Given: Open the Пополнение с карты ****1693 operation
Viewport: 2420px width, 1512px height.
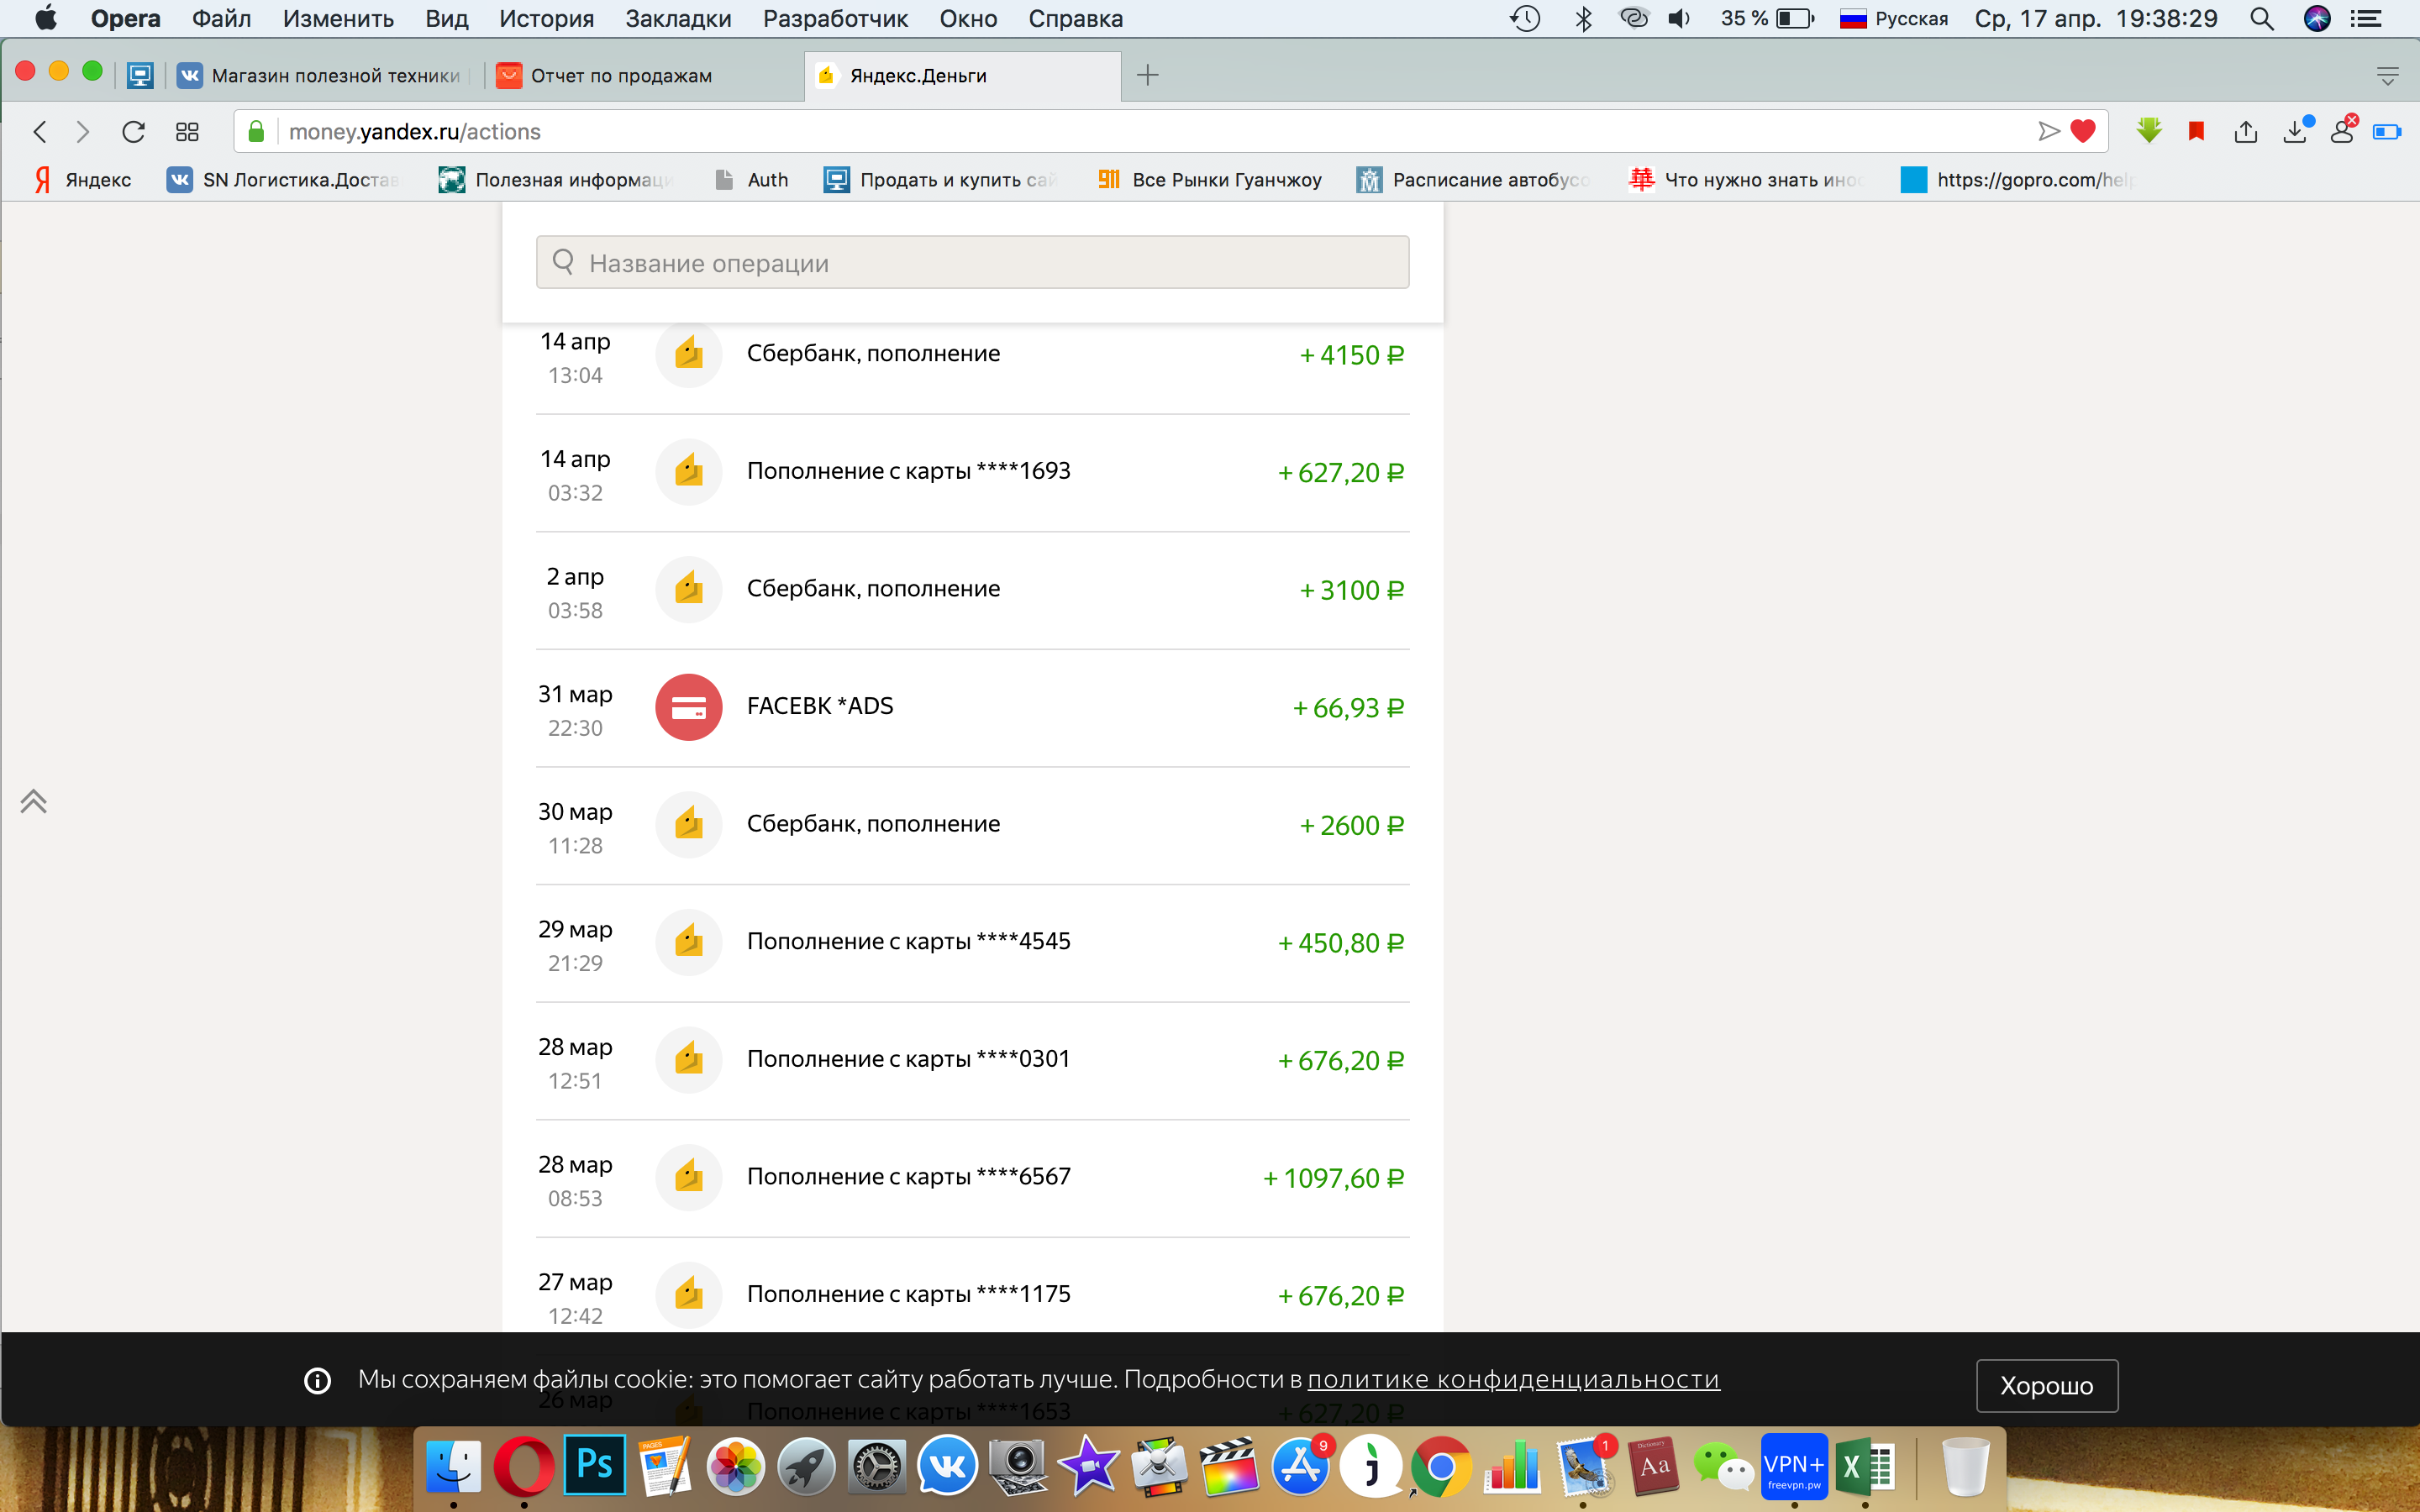Looking at the screenshot, I should point(972,473).
